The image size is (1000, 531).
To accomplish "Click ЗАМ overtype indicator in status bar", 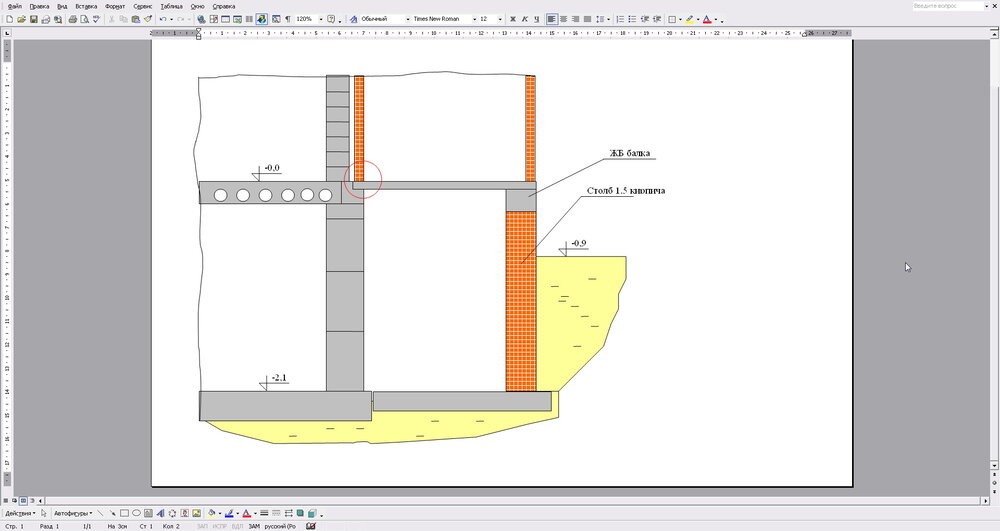I will tap(254, 526).
